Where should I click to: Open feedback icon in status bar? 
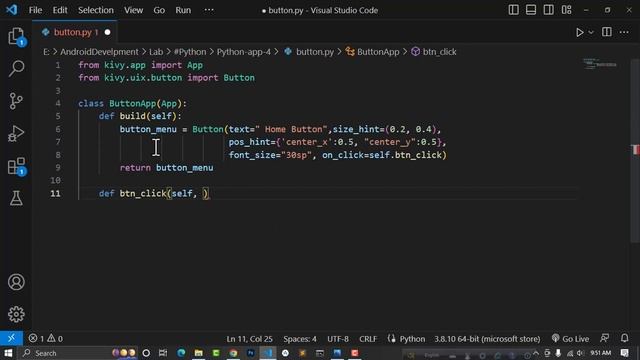point(604,338)
